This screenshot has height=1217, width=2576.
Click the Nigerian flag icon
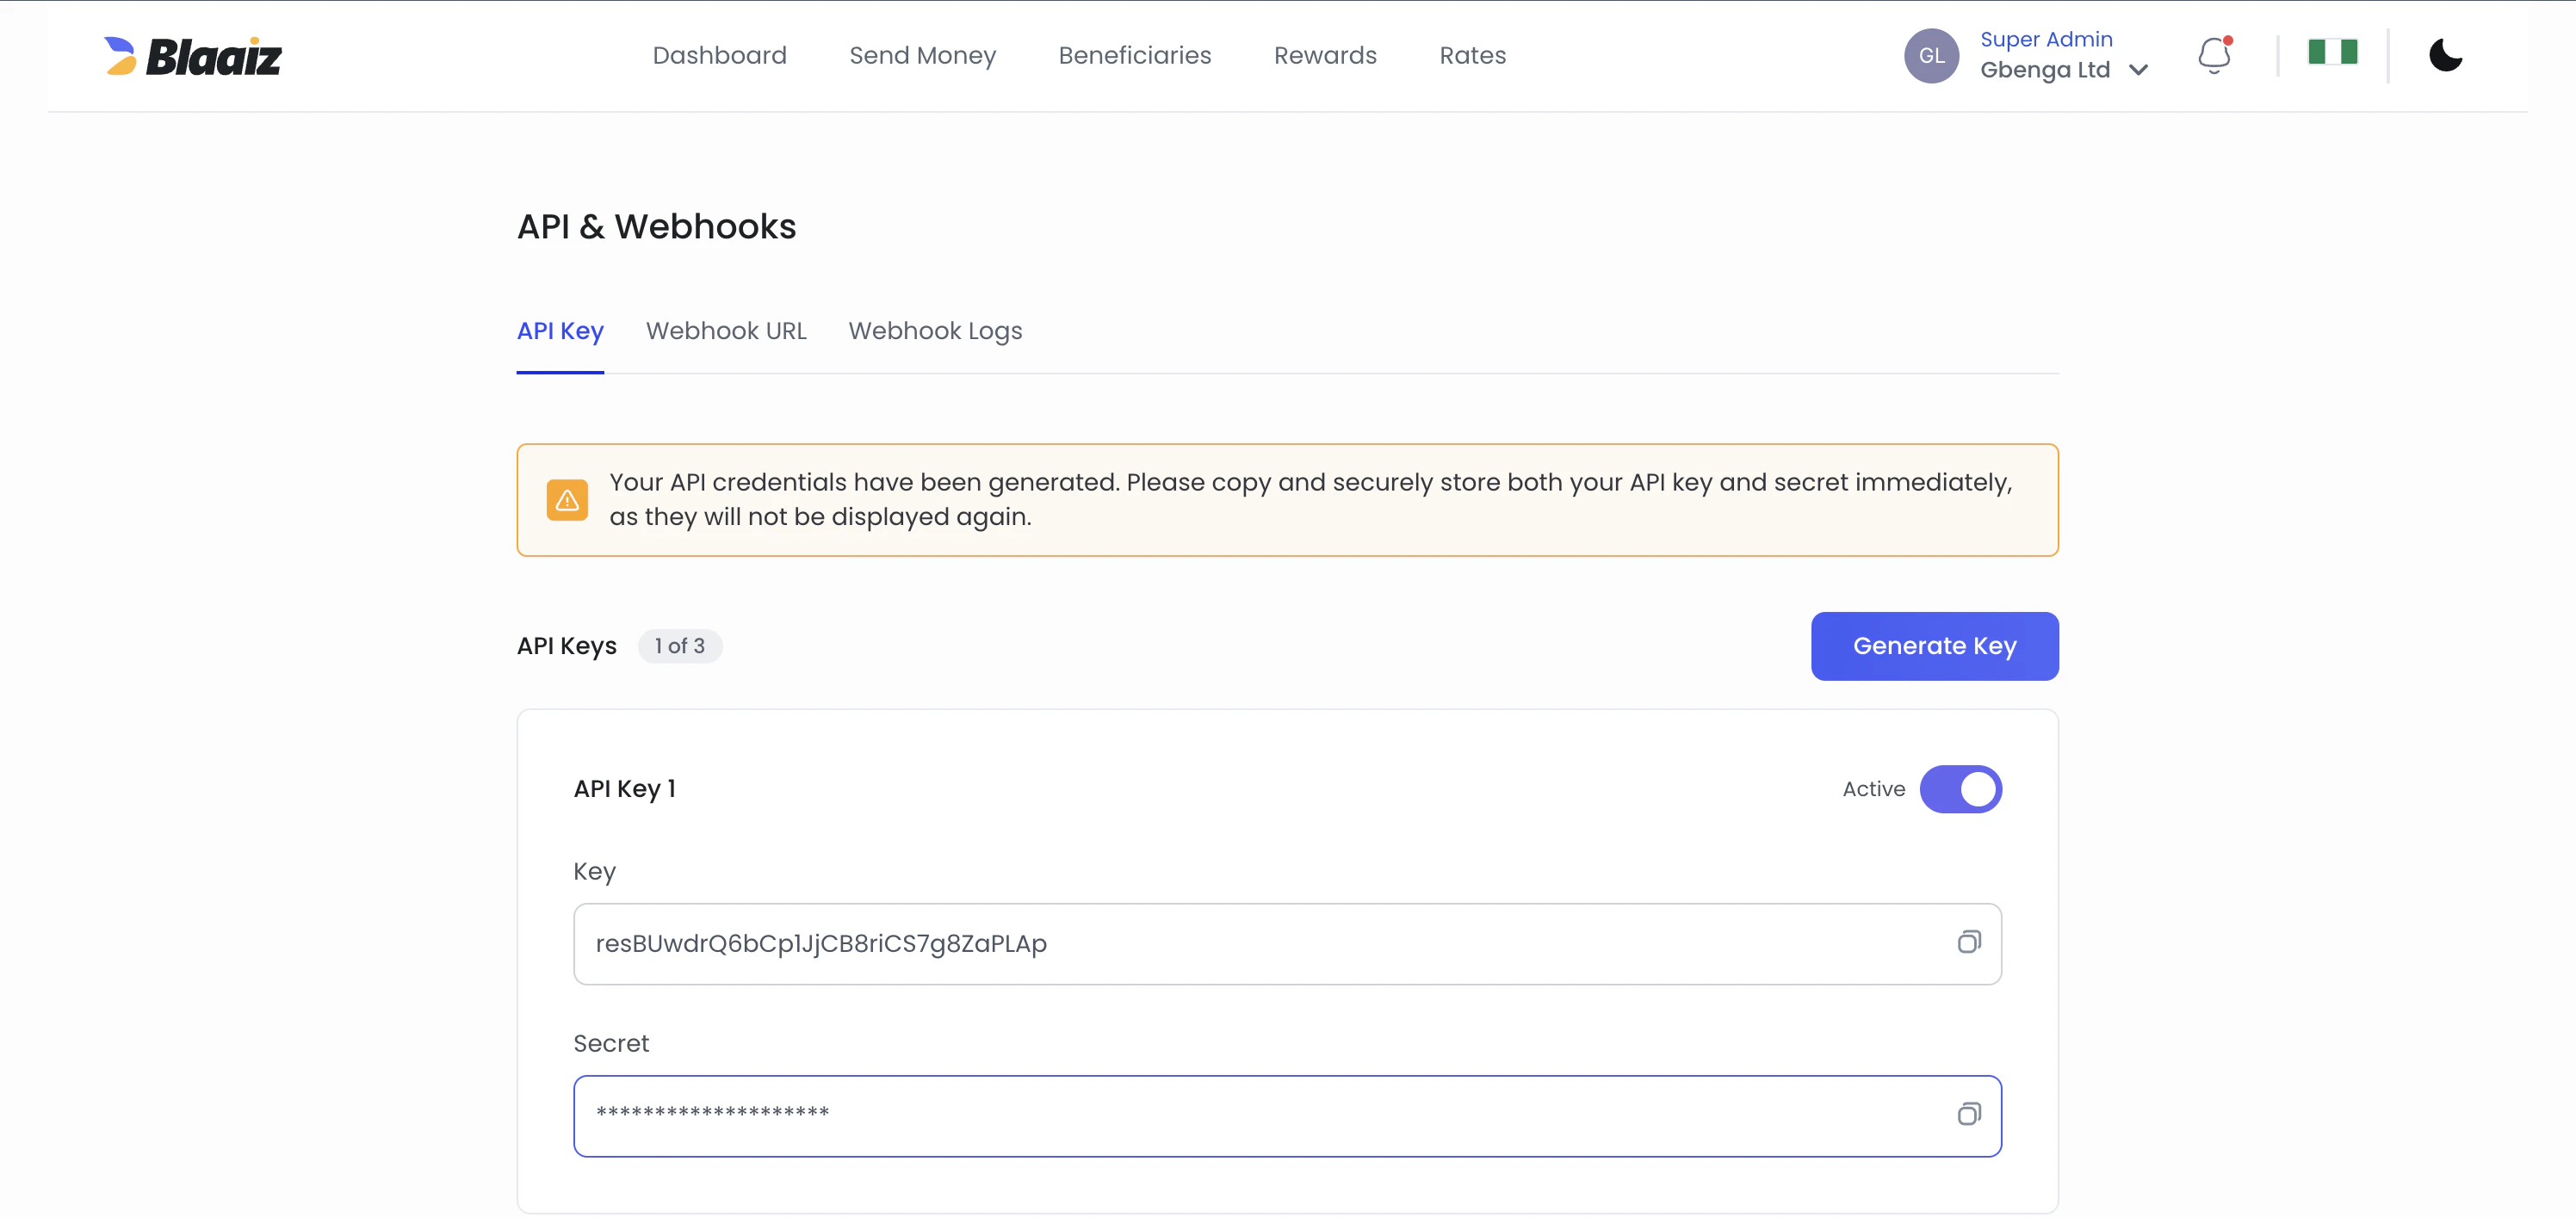[2333, 52]
